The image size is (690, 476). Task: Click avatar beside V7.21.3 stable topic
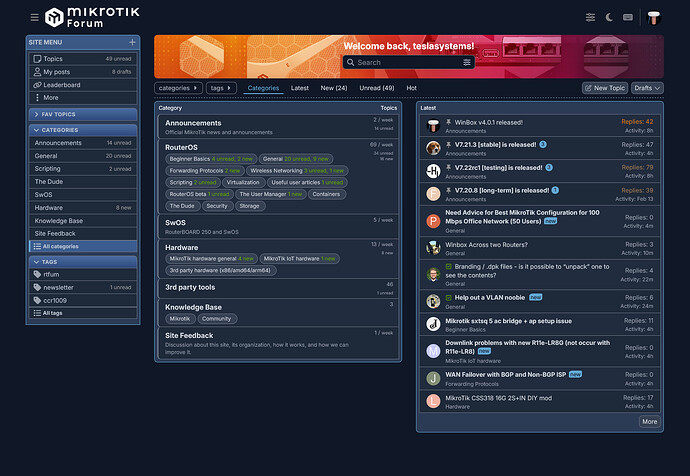(x=433, y=148)
